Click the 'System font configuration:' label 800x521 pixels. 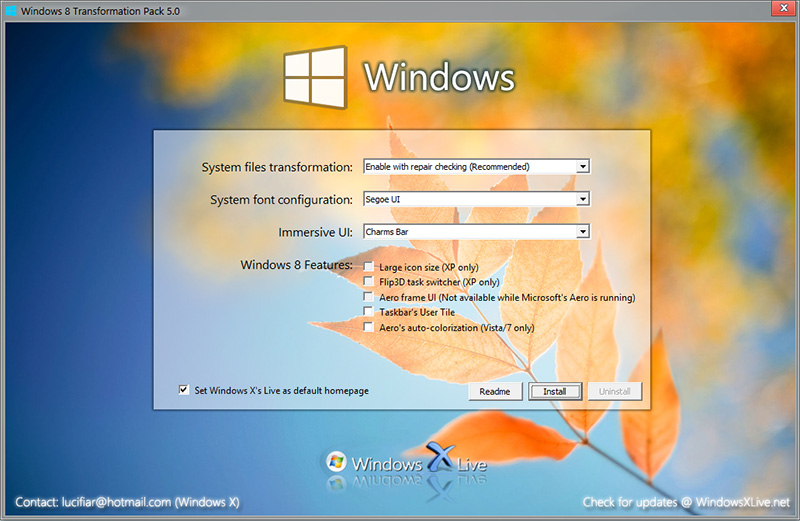click(x=282, y=200)
